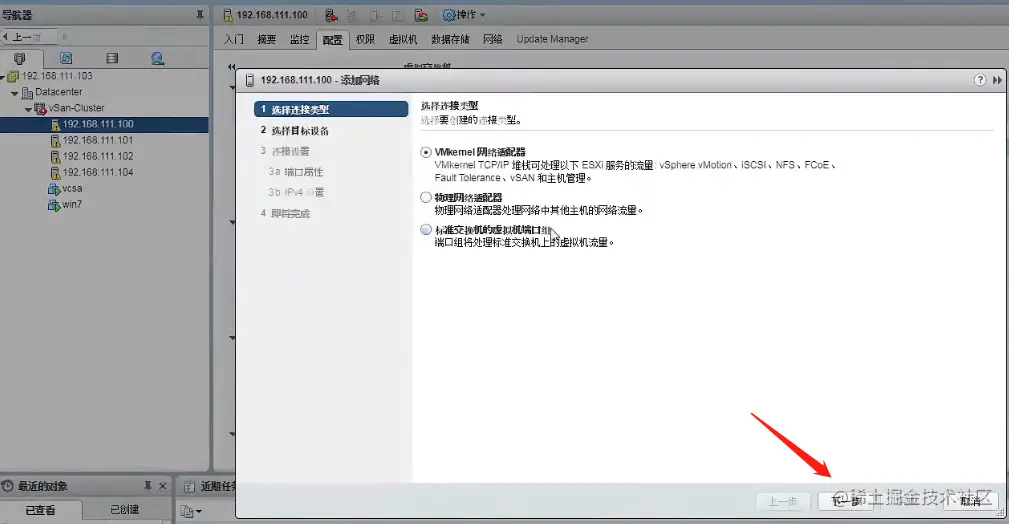Click the 最近的对象 clock icon
1009x524 pixels.
[8, 486]
